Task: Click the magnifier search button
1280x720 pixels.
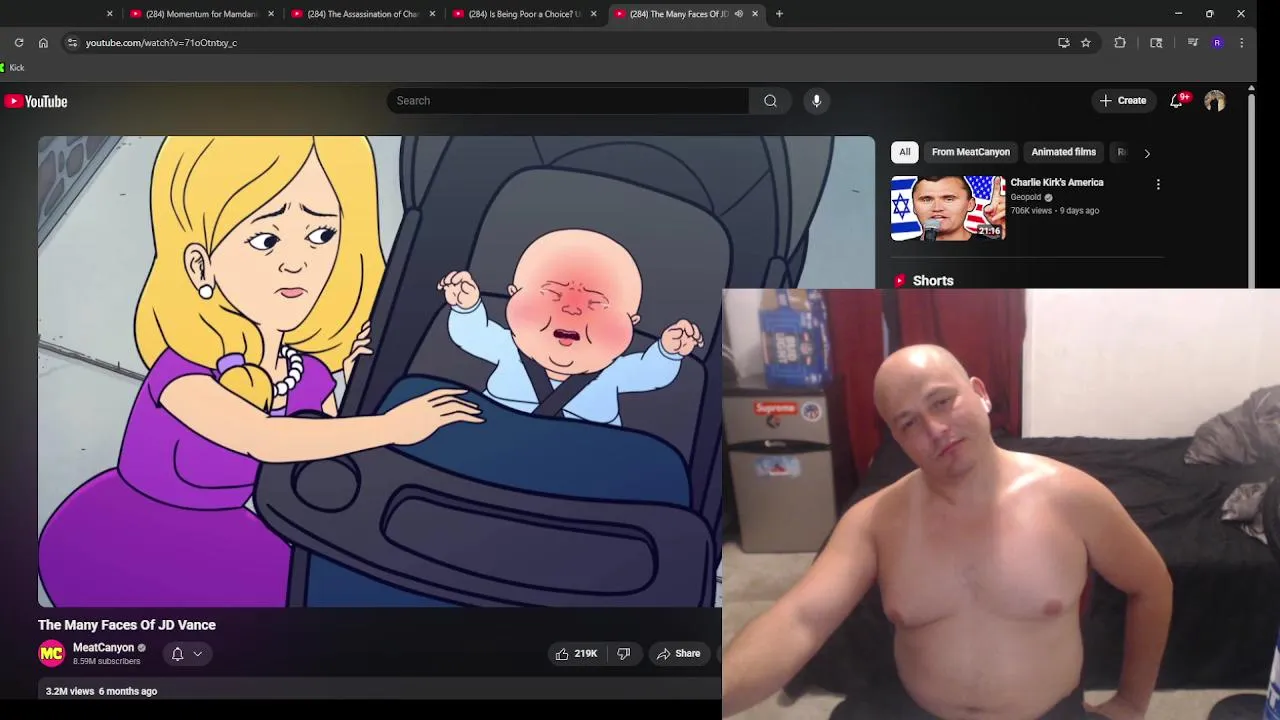Action: [x=770, y=100]
